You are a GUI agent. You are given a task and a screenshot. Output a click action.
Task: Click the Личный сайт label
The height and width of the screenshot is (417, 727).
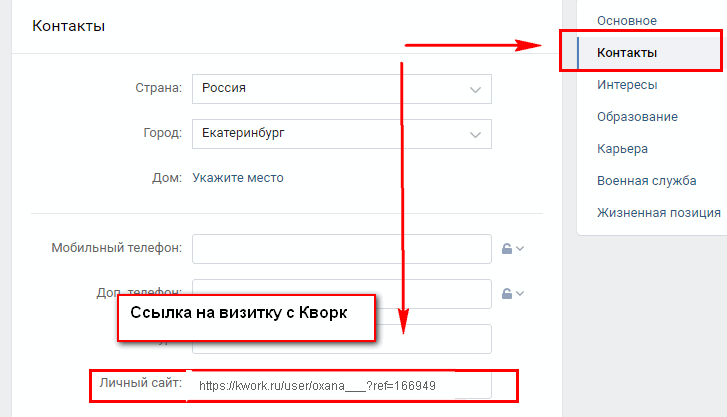[x=140, y=383]
